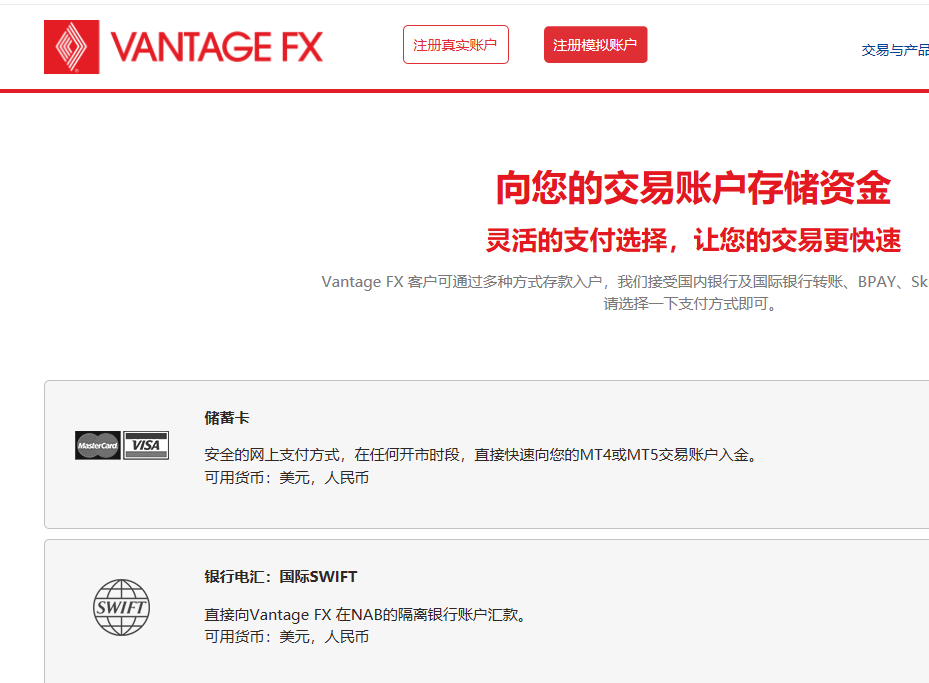Click the MasterCard payment icon
This screenshot has width=929, height=683.
pyautogui.click(x=96, y=444)
